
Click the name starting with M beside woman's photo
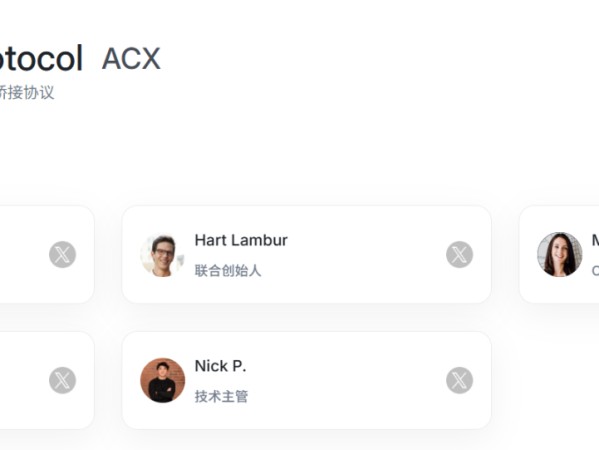[595, 240]
